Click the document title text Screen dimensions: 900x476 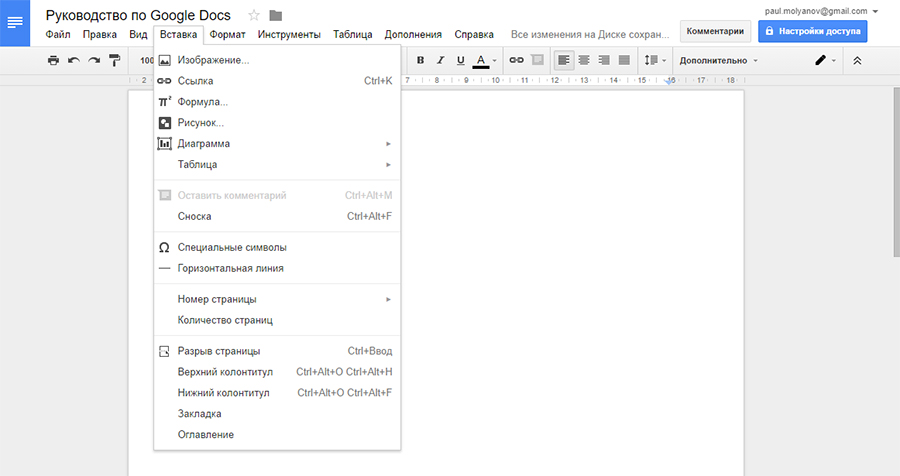click(138, 16)
